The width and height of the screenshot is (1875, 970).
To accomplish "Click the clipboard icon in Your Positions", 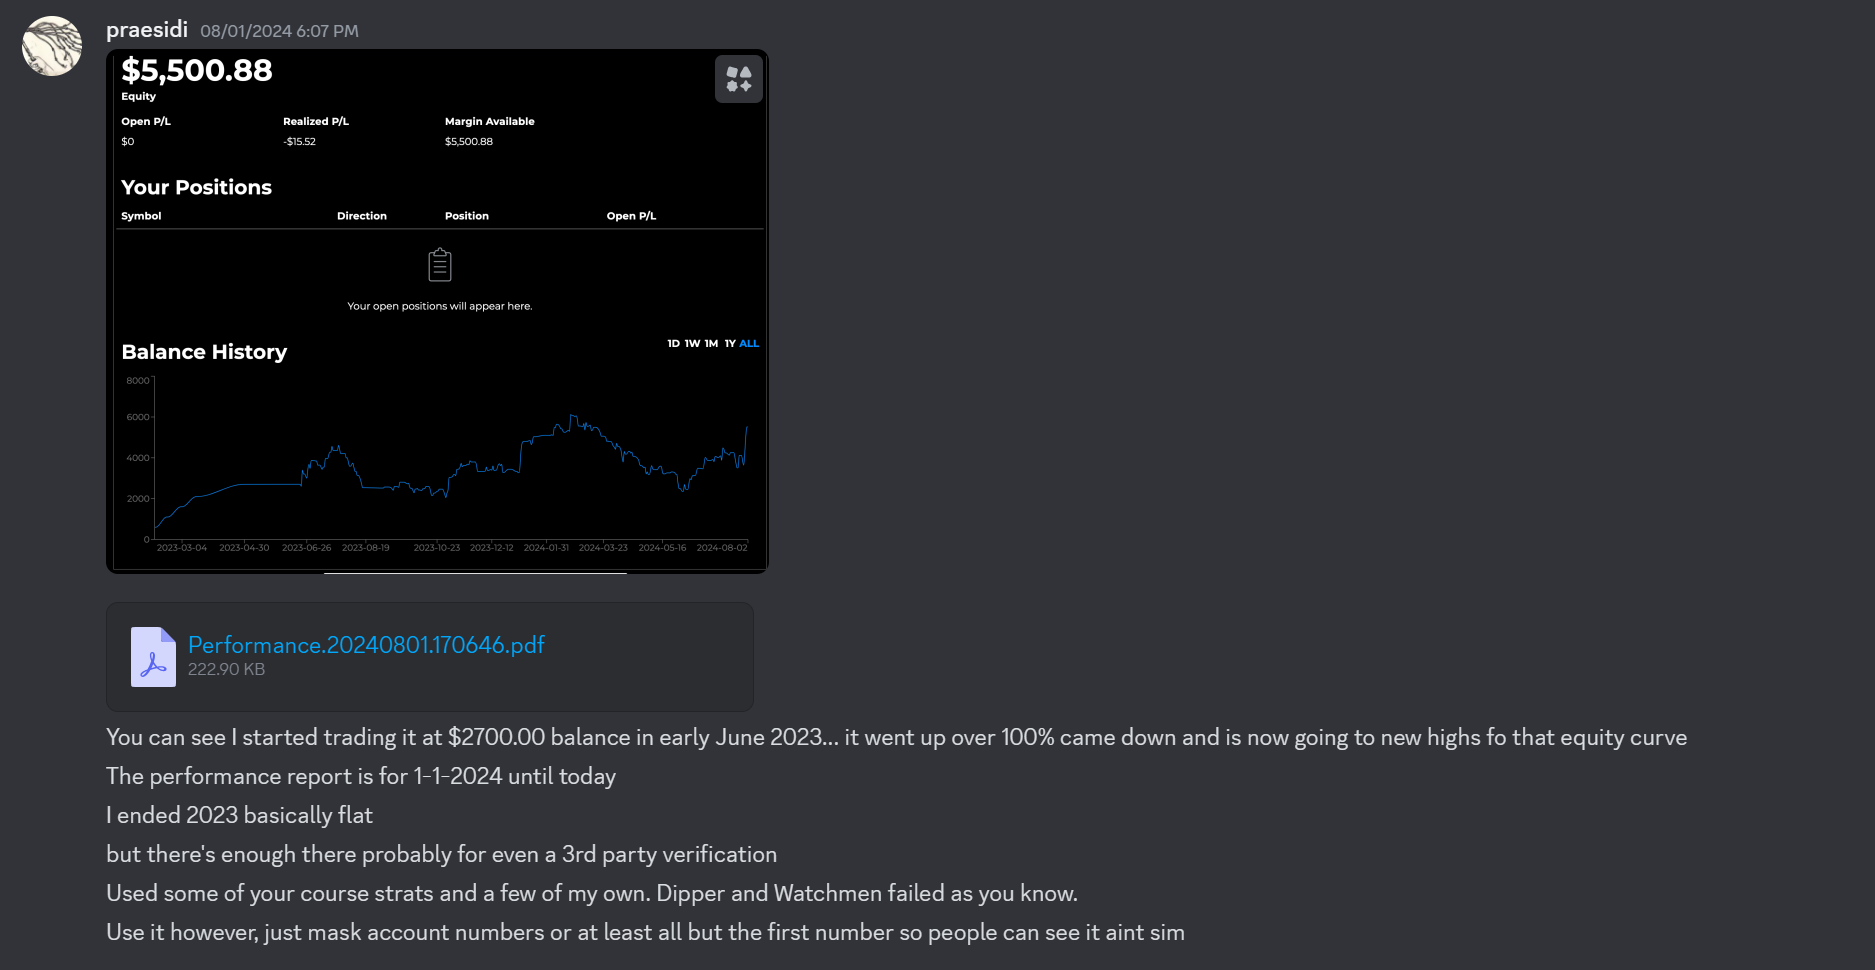I will (x=440, y=265).
